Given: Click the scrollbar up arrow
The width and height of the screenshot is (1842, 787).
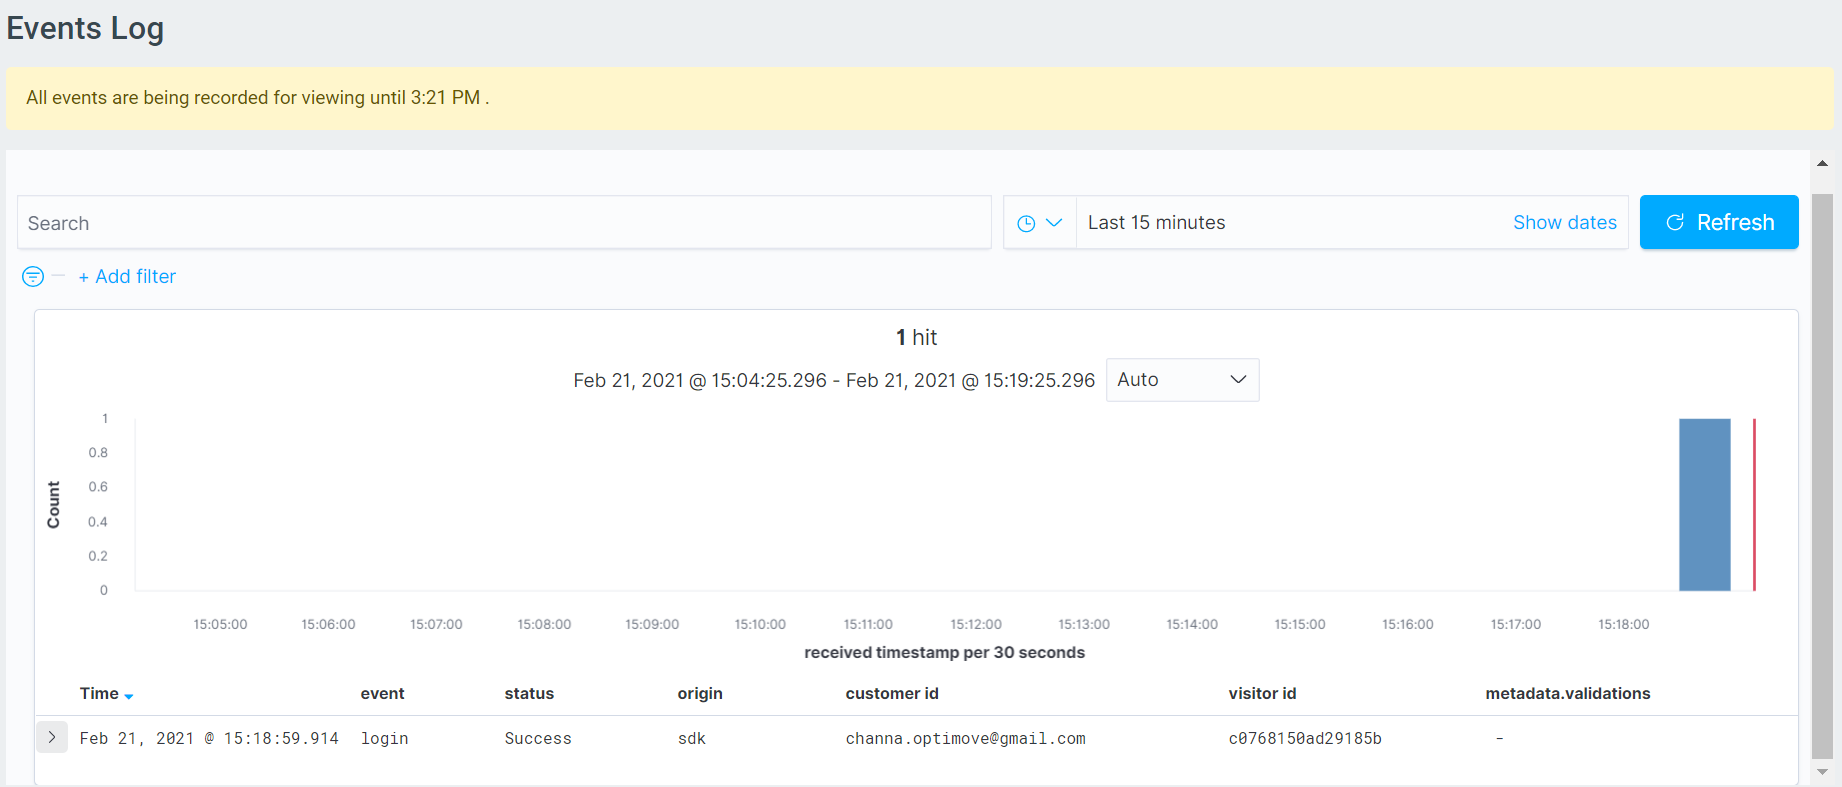Looking at the screenshot, I should (1822, 163).
